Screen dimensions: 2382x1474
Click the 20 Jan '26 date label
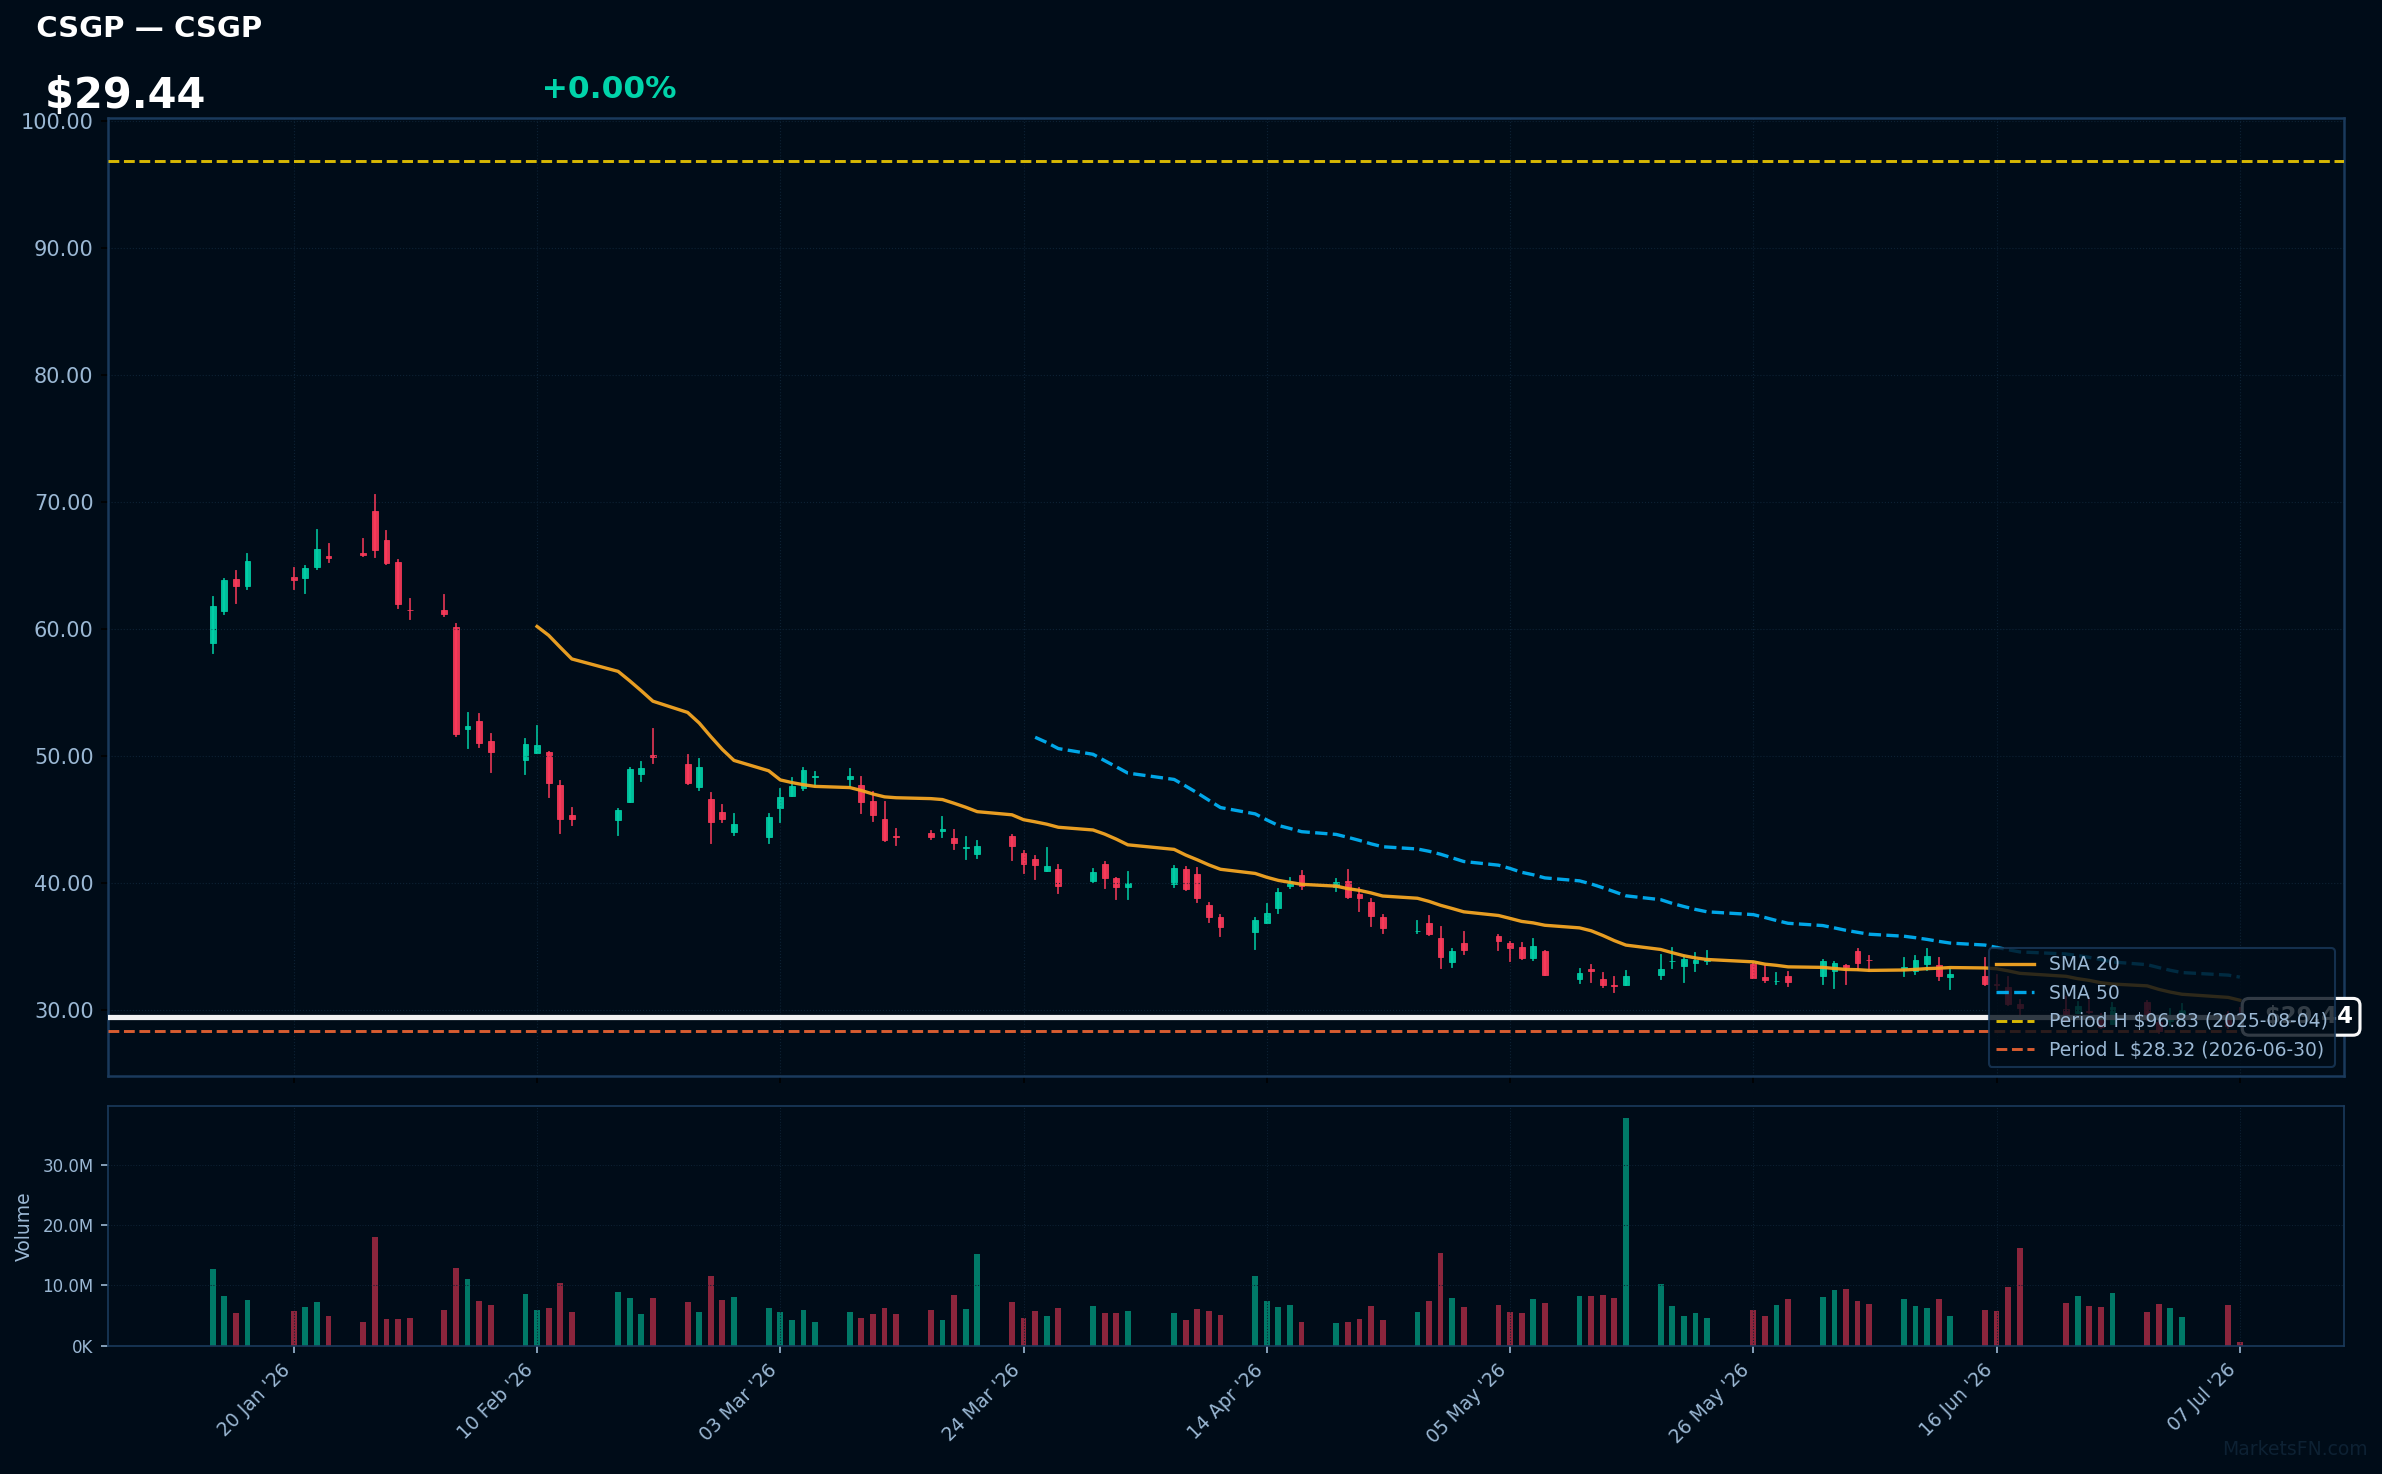(x=253, y=1400)
